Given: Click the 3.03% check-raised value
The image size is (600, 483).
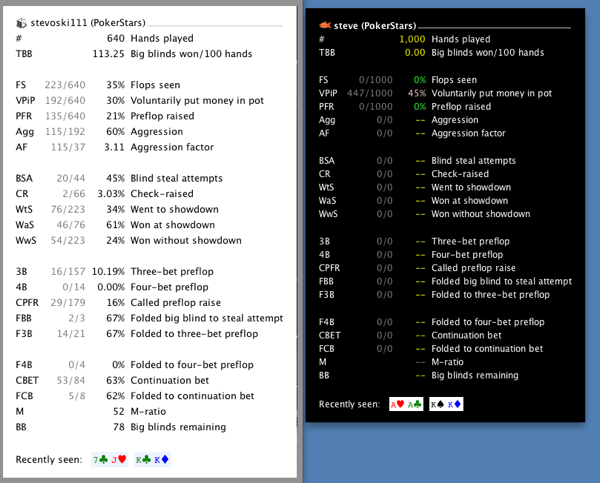Looking at the screenshot, I should 111,194.
